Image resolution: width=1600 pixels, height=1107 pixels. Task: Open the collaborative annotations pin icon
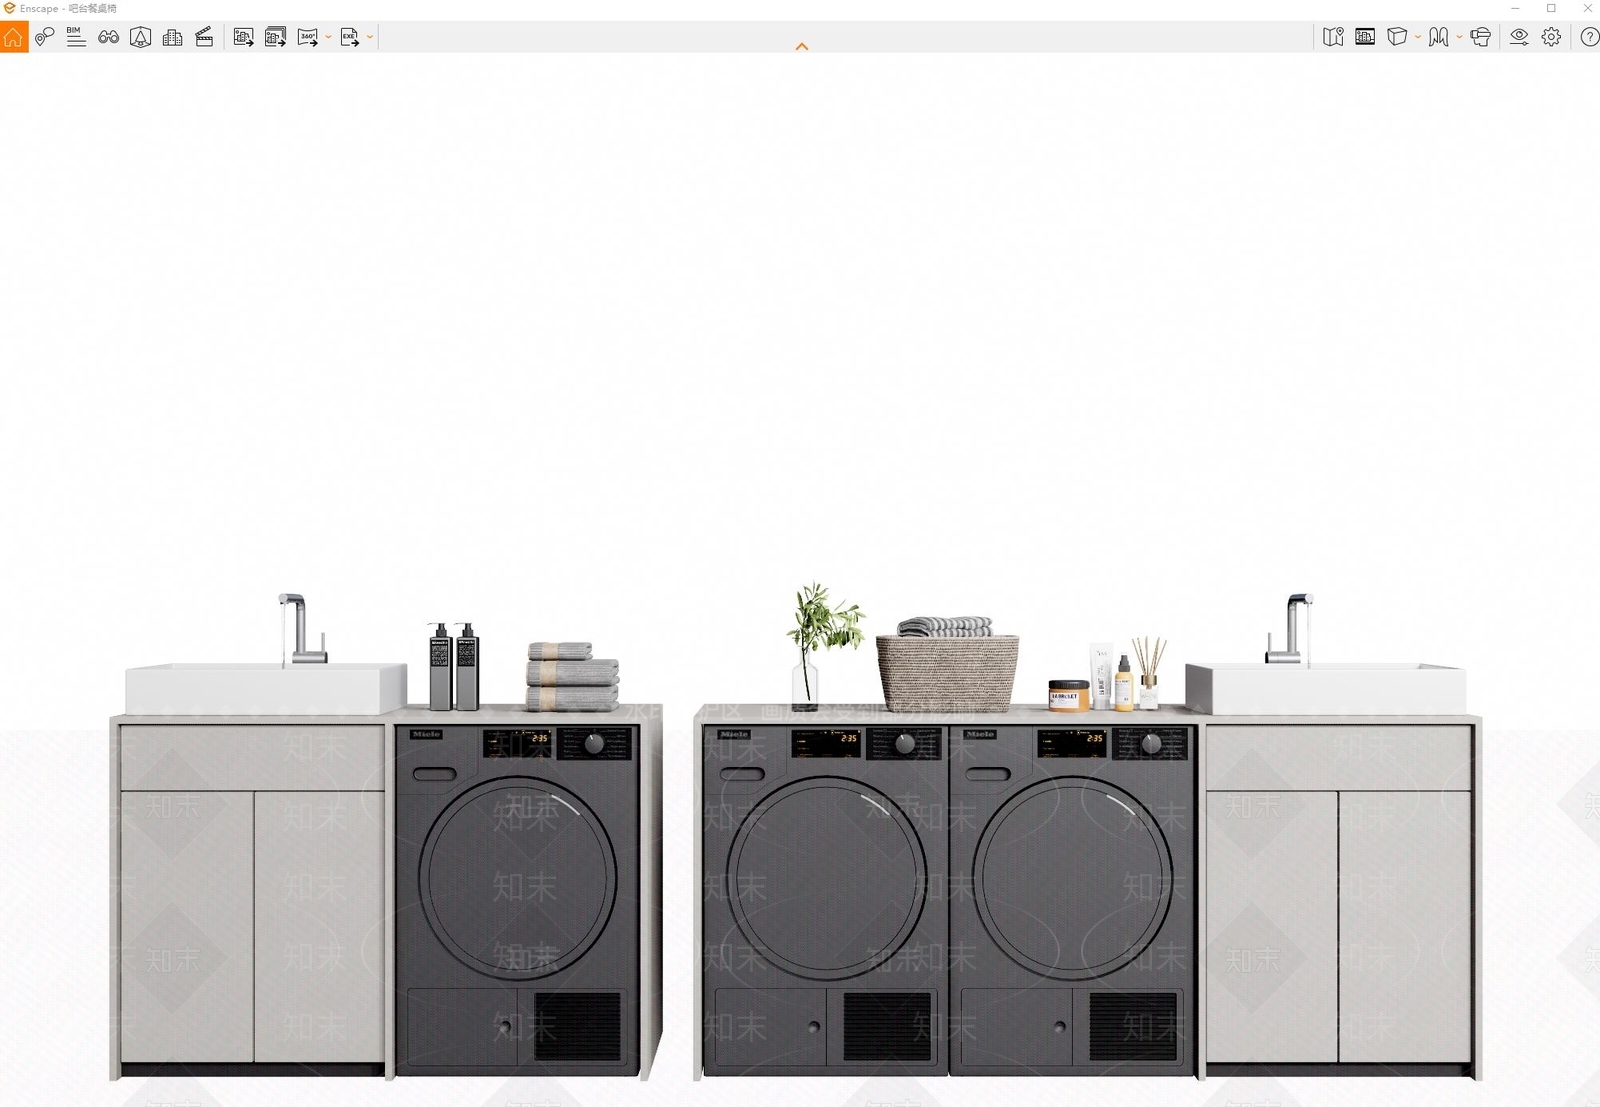point(44,37)
